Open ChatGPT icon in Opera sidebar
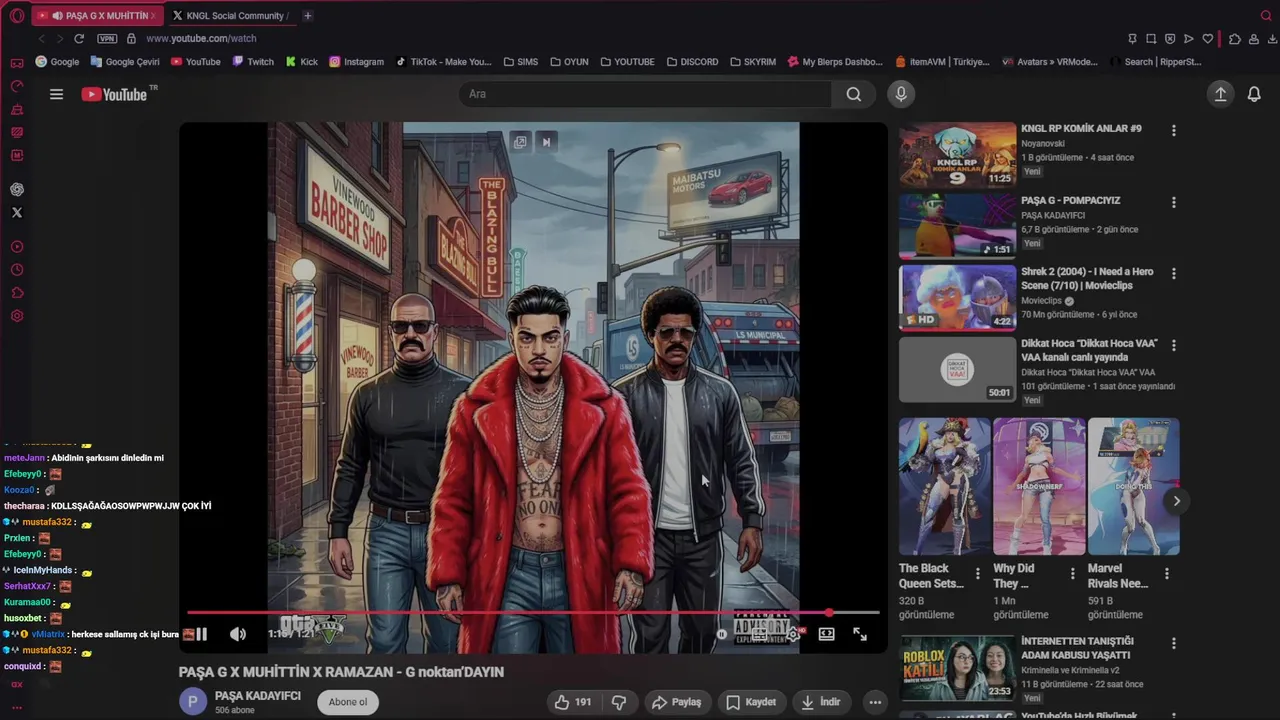Viewport: 1280px width, 720px height. (x=17, y=189)
